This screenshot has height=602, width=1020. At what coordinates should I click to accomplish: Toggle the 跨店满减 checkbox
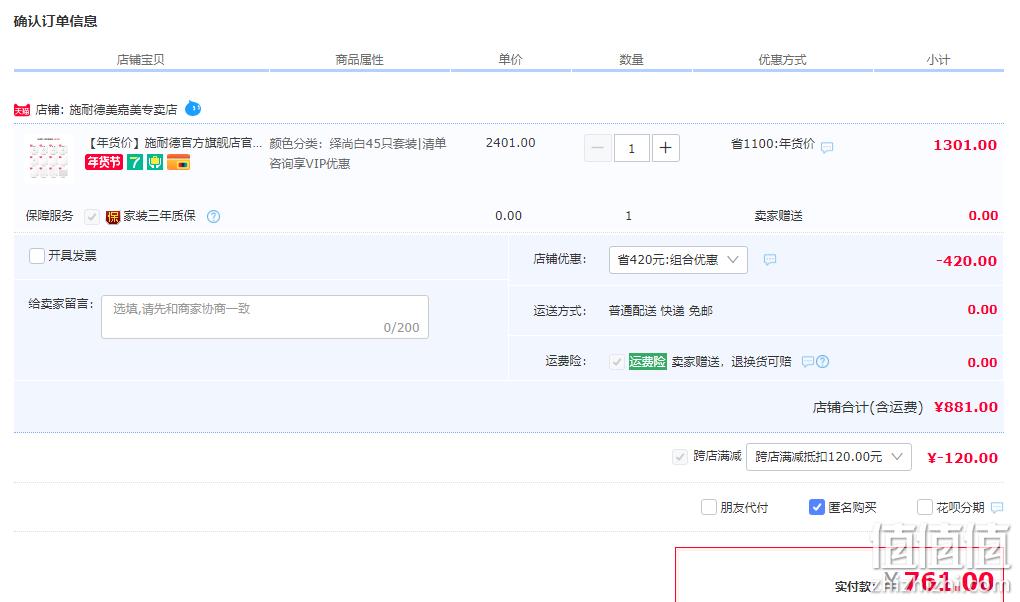[x=680, y=457]
